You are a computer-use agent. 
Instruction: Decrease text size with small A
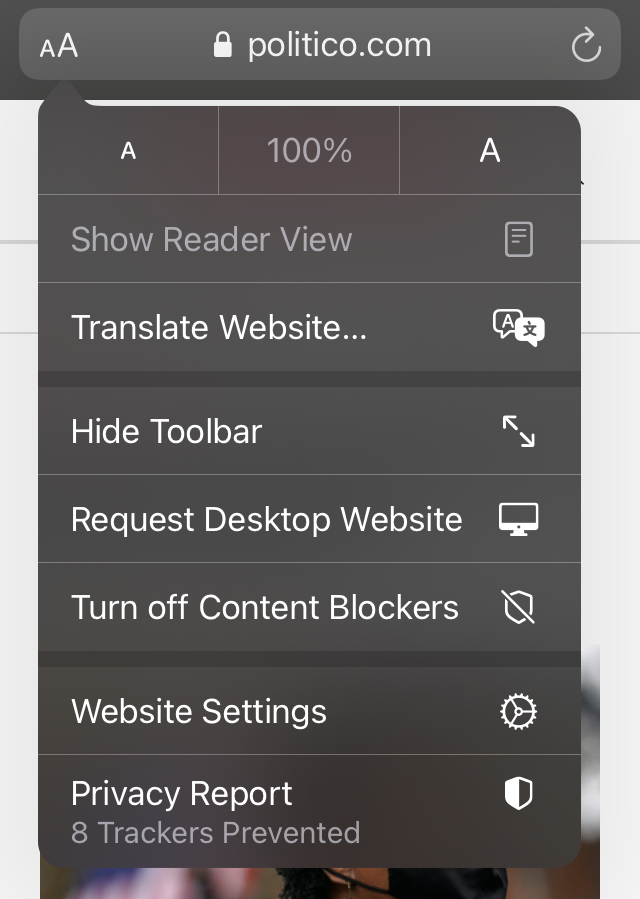pyautogui.click(x=128, y=151)
